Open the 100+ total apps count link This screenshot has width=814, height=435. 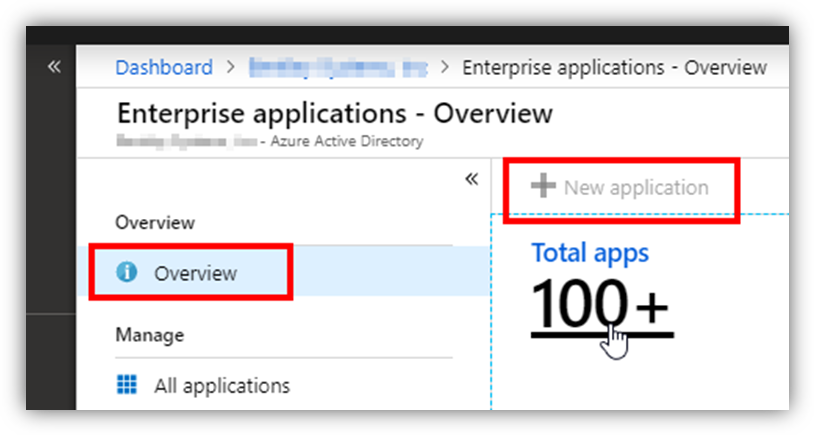tap(598, 305)
